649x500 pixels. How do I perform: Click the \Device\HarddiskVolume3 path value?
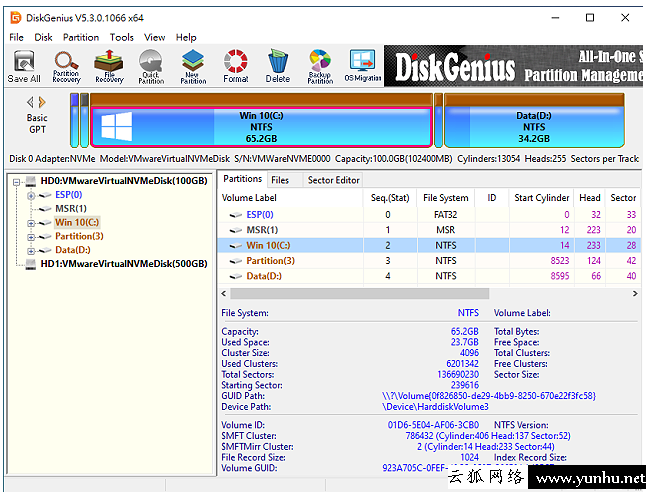(435, 407)
